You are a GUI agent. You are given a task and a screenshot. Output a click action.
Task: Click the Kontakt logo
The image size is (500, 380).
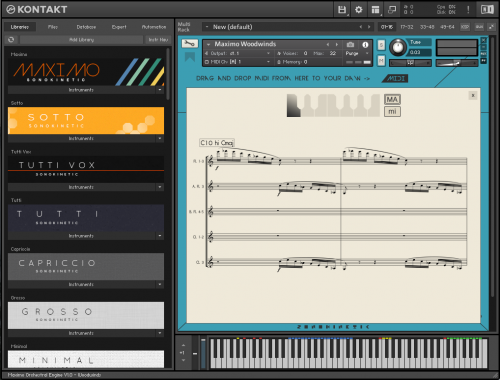coord(37,10)
